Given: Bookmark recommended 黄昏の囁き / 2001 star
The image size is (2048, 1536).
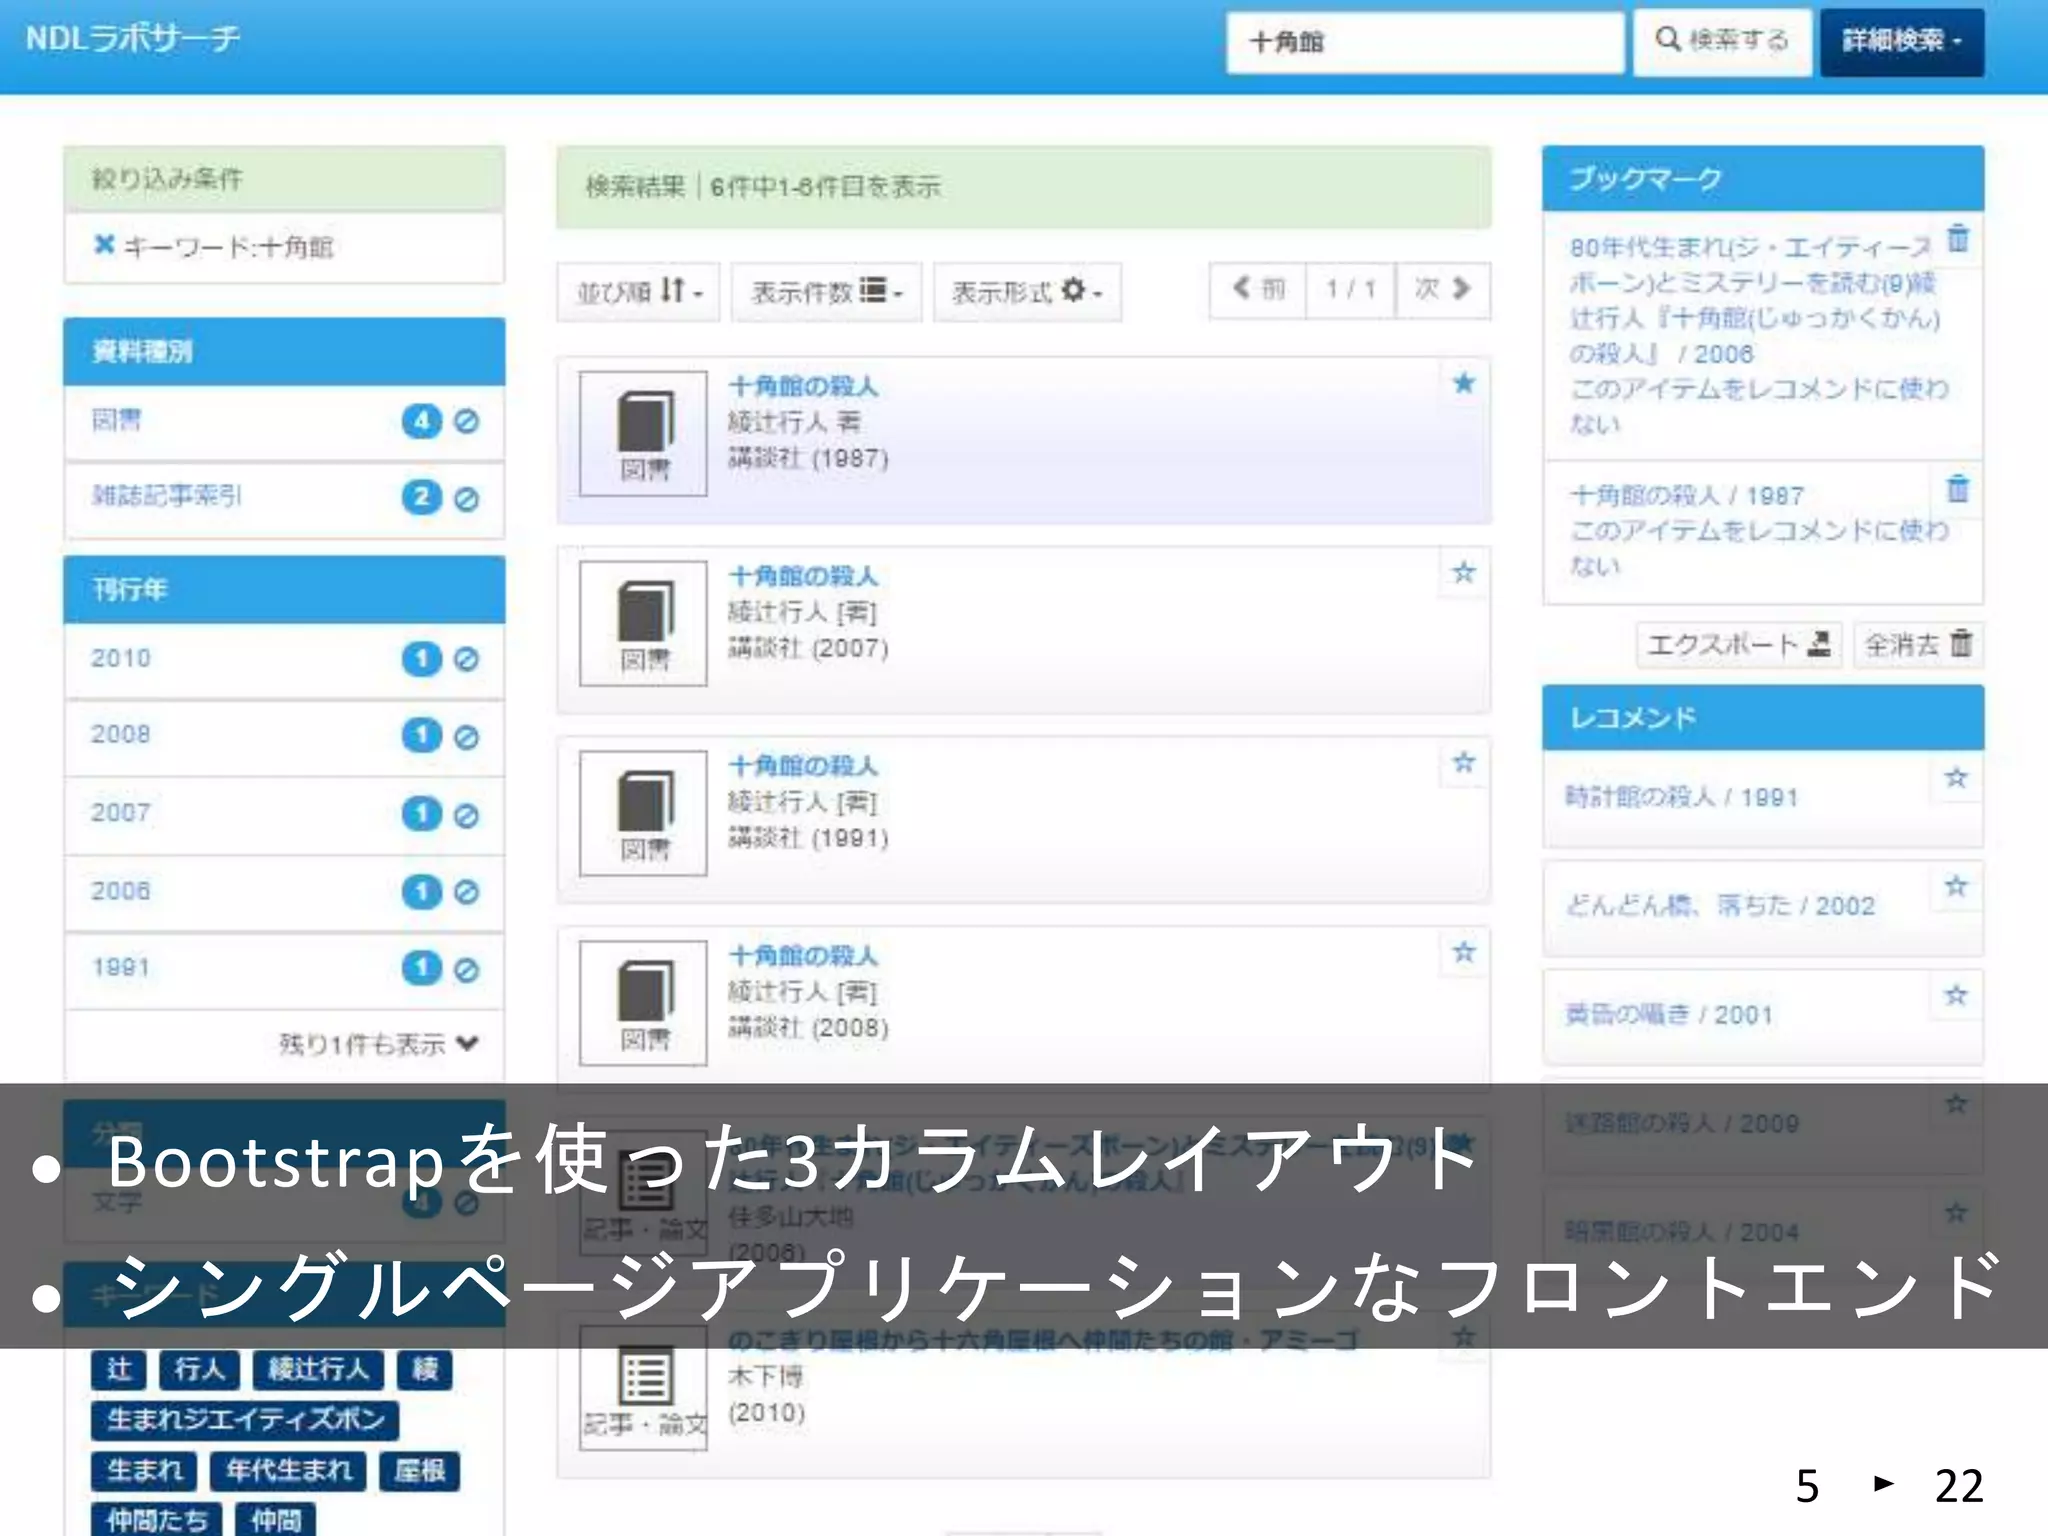Looking at the screenshot, I should click(1956, 996).
